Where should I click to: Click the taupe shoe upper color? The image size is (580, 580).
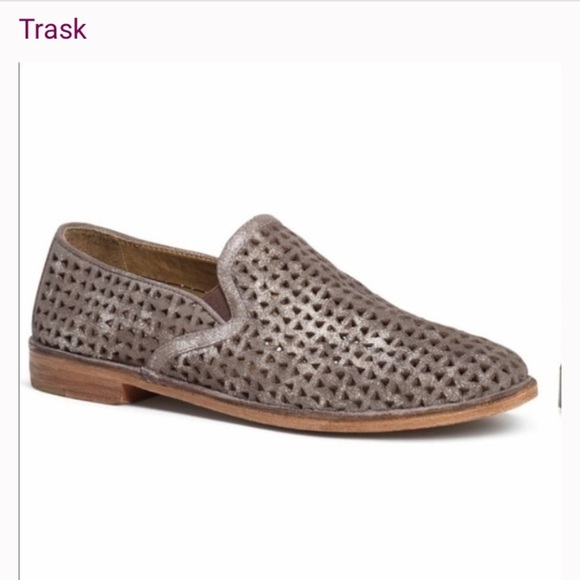(x=333, y=333)
